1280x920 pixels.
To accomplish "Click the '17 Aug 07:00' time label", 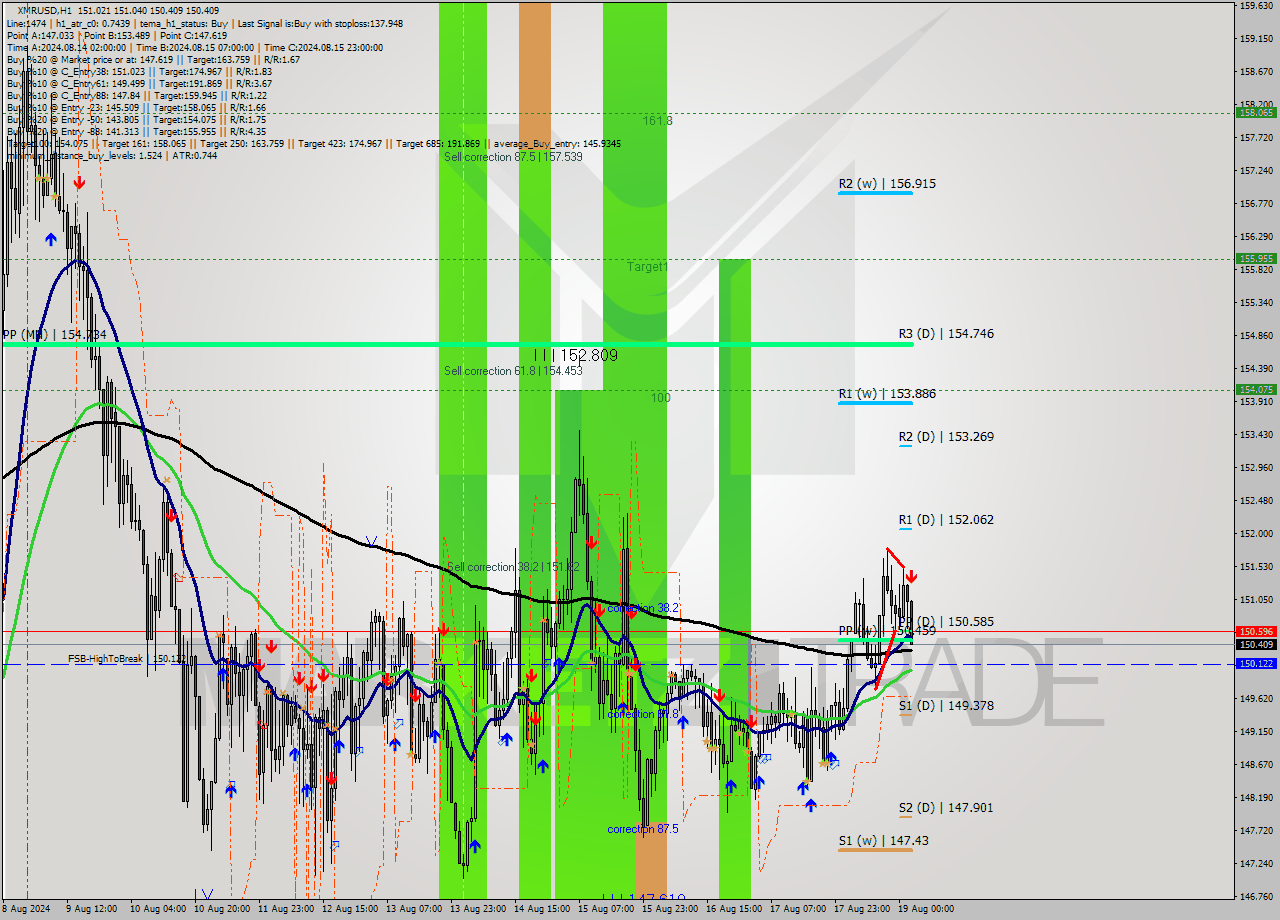I will pyautogui.click(x=797, y=910).
